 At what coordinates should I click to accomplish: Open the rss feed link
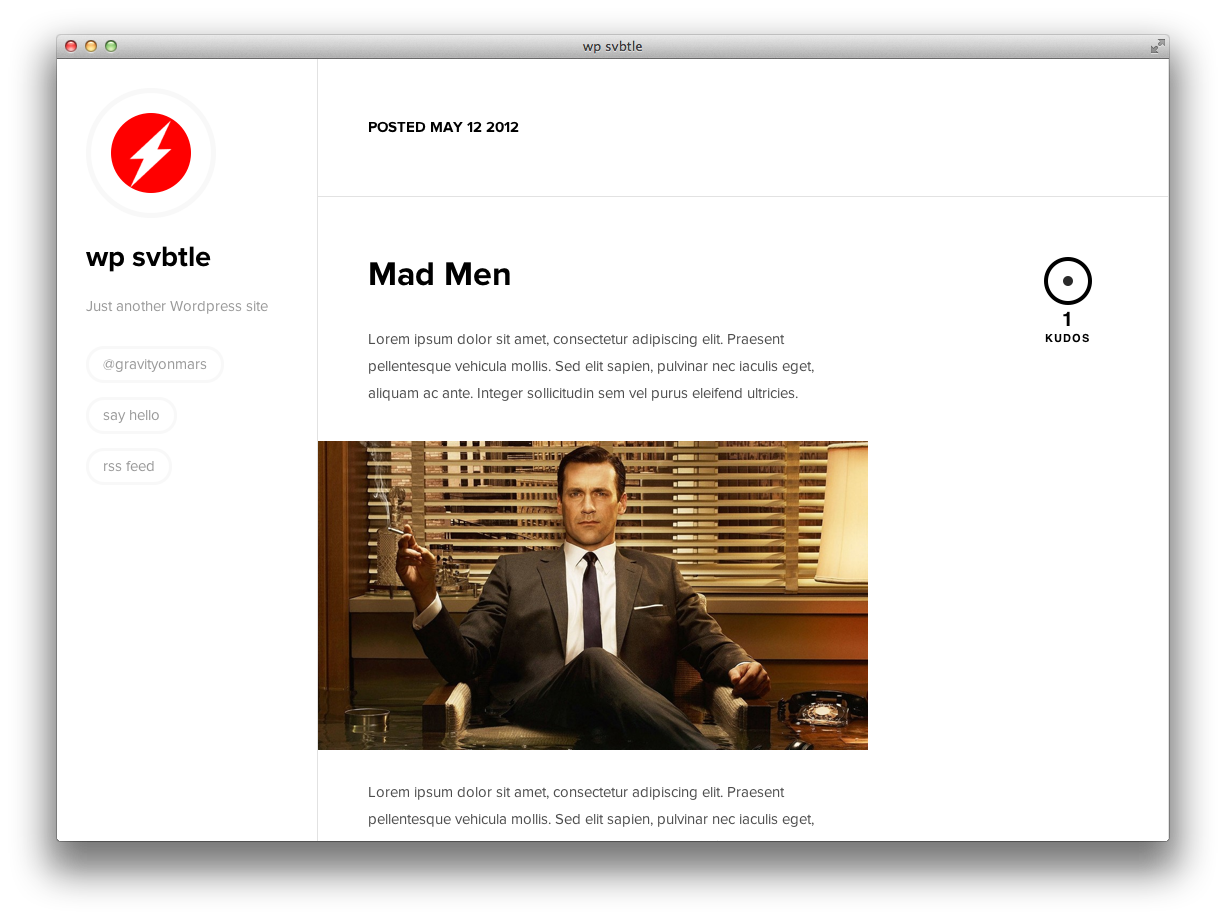(129, 466)
